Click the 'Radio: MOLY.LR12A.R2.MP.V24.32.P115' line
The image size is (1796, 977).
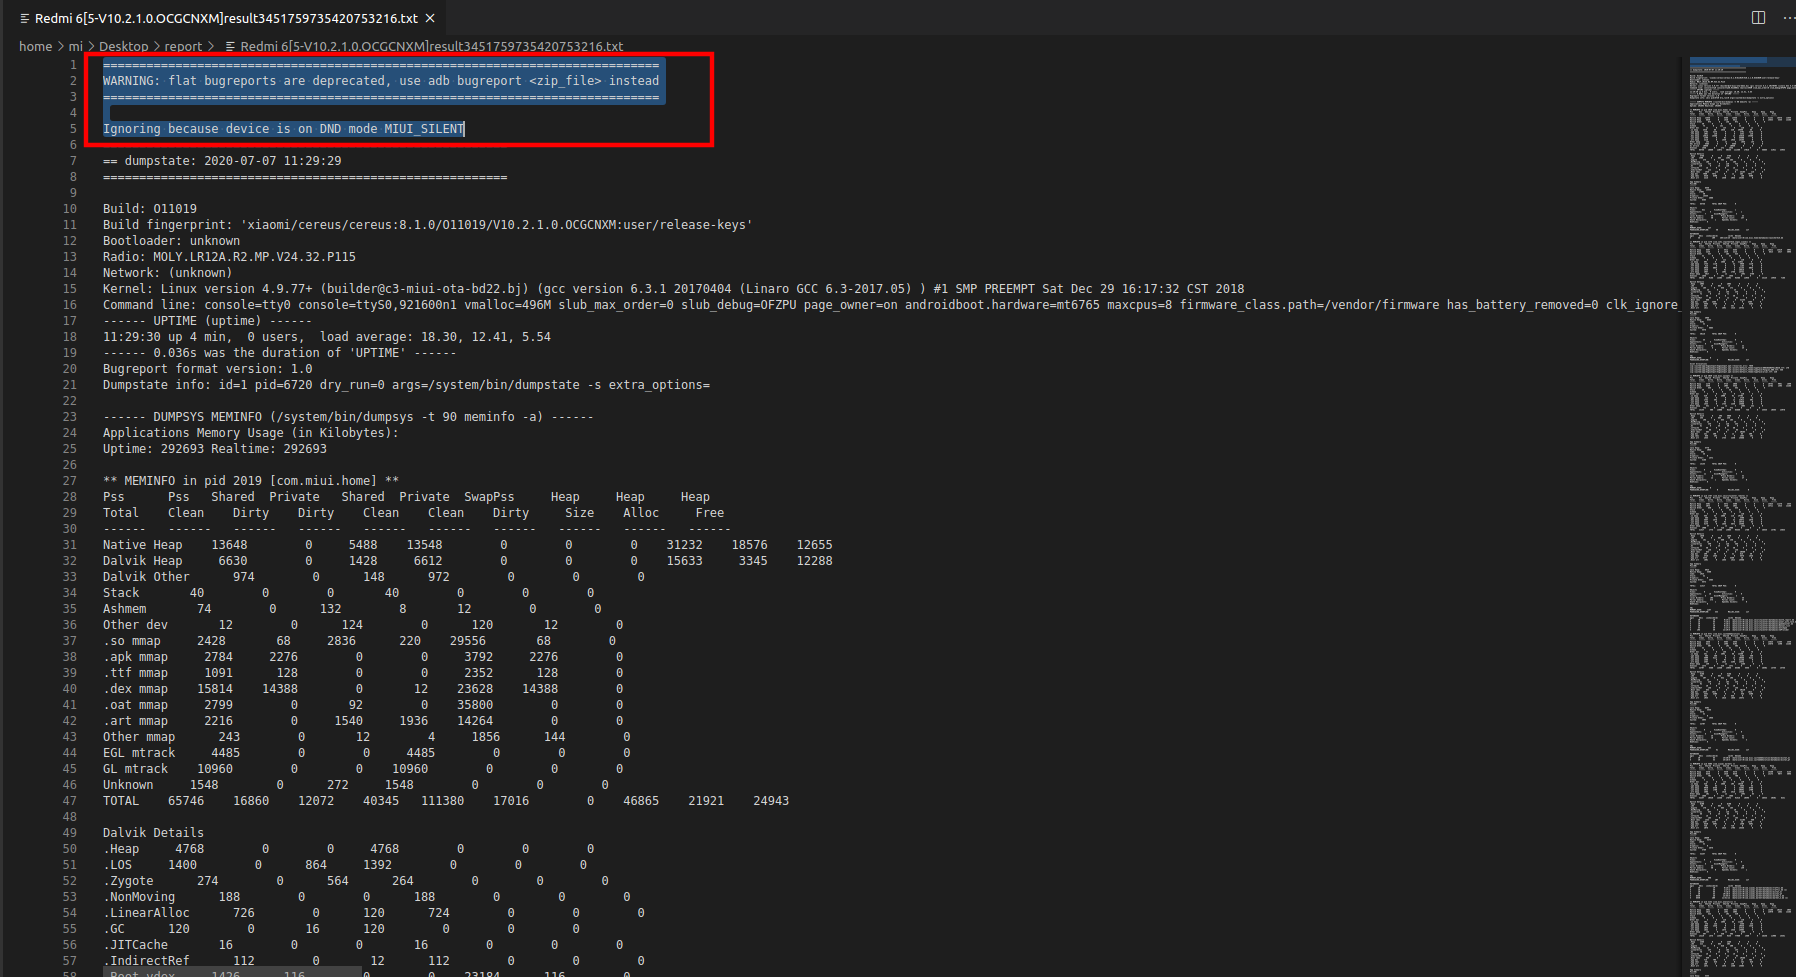point(229,257)
